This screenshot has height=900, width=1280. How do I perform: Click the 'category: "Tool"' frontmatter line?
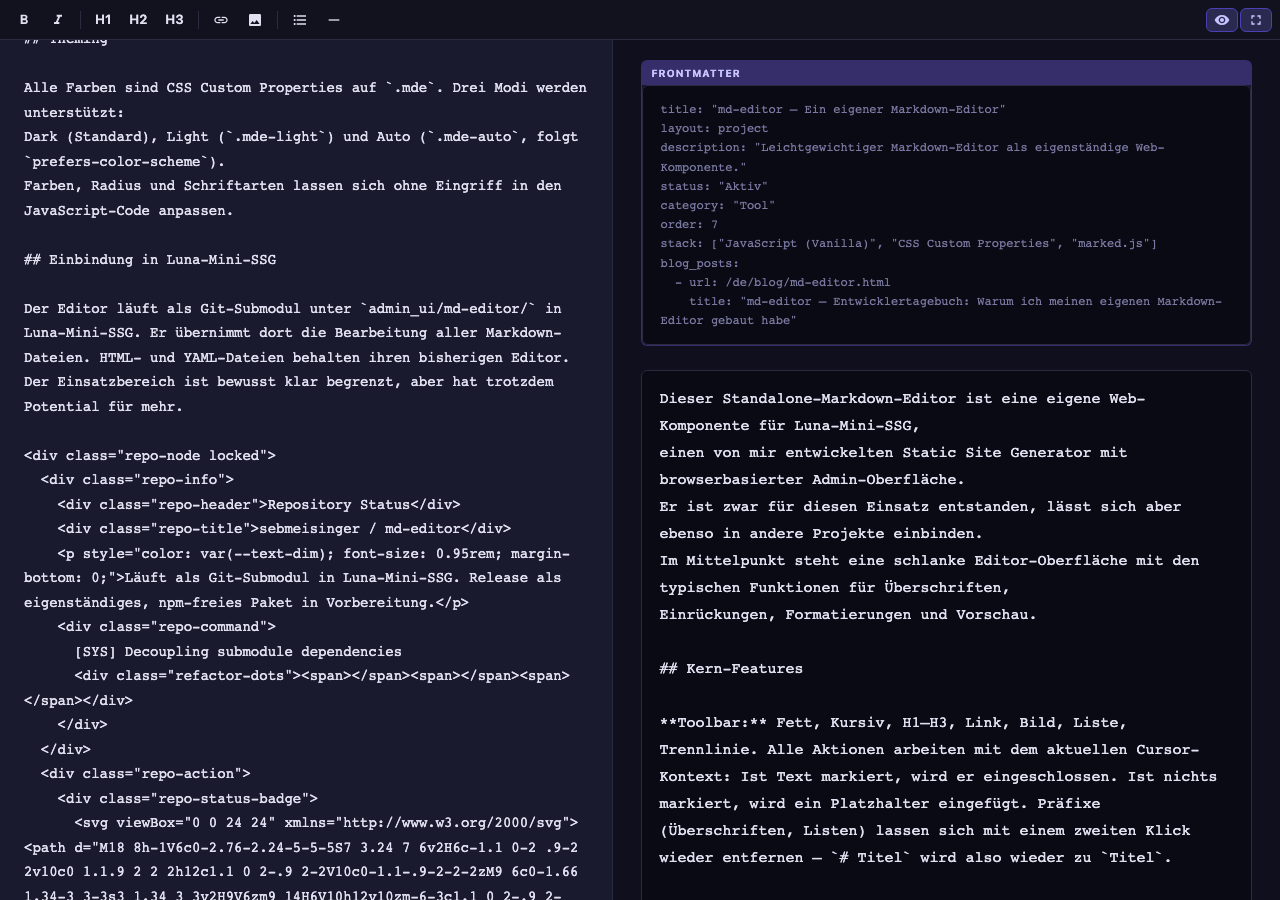pos(718,205)
